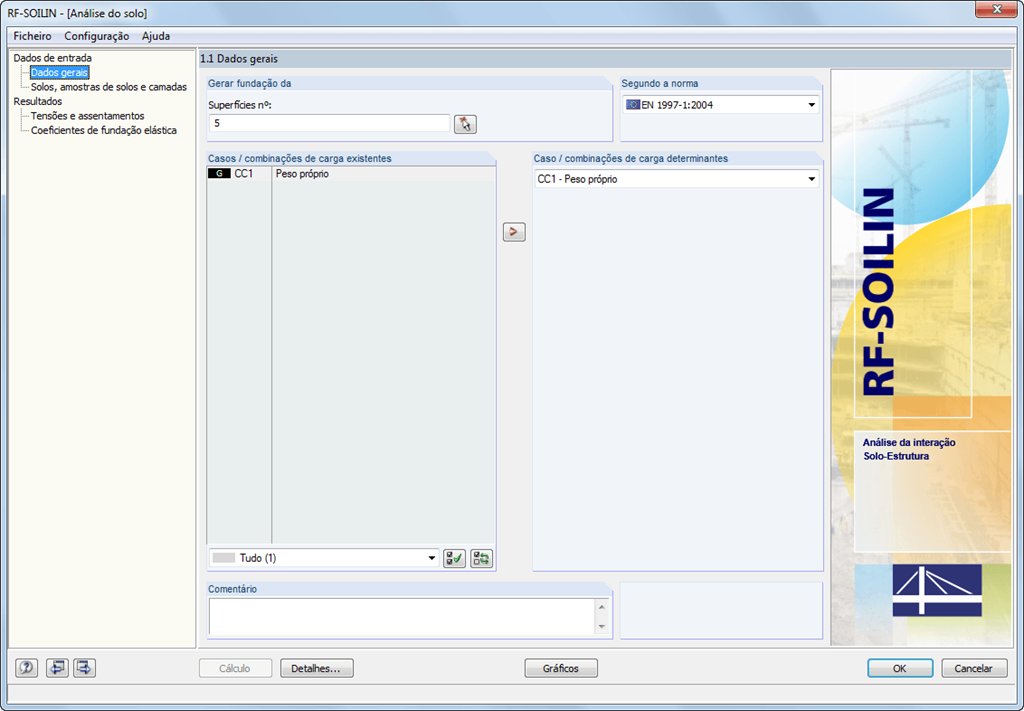Open the Tudo (1) filter dropdown
Viewport: 1024px width, 711px height.
pyautogui.click(x=324, y=558)
